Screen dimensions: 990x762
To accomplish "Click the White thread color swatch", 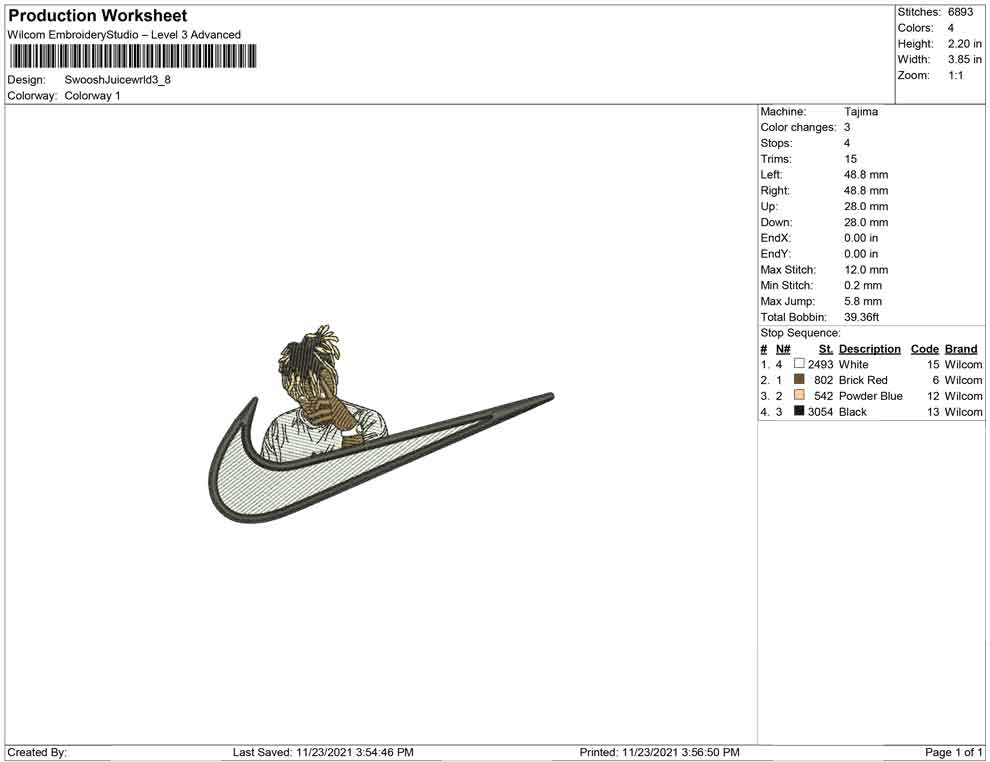I will coord(799,363).
